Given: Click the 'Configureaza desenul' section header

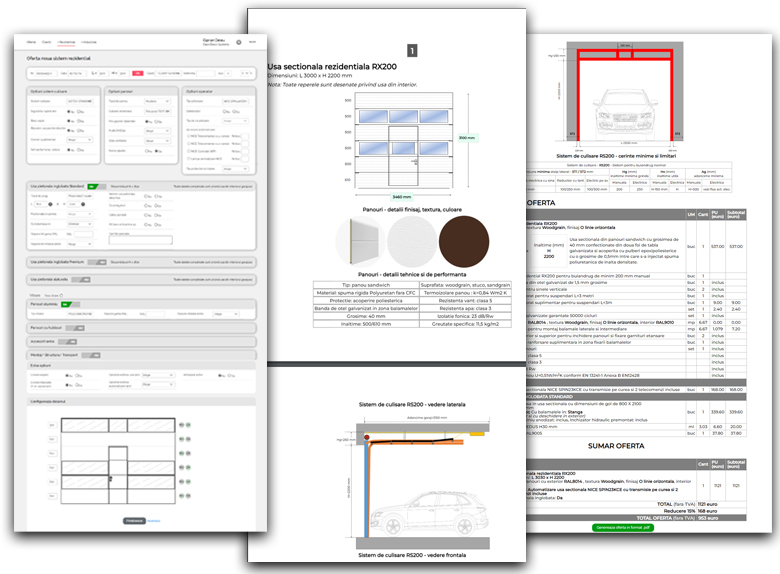Looking at the screenshot, I should [142, 401].
